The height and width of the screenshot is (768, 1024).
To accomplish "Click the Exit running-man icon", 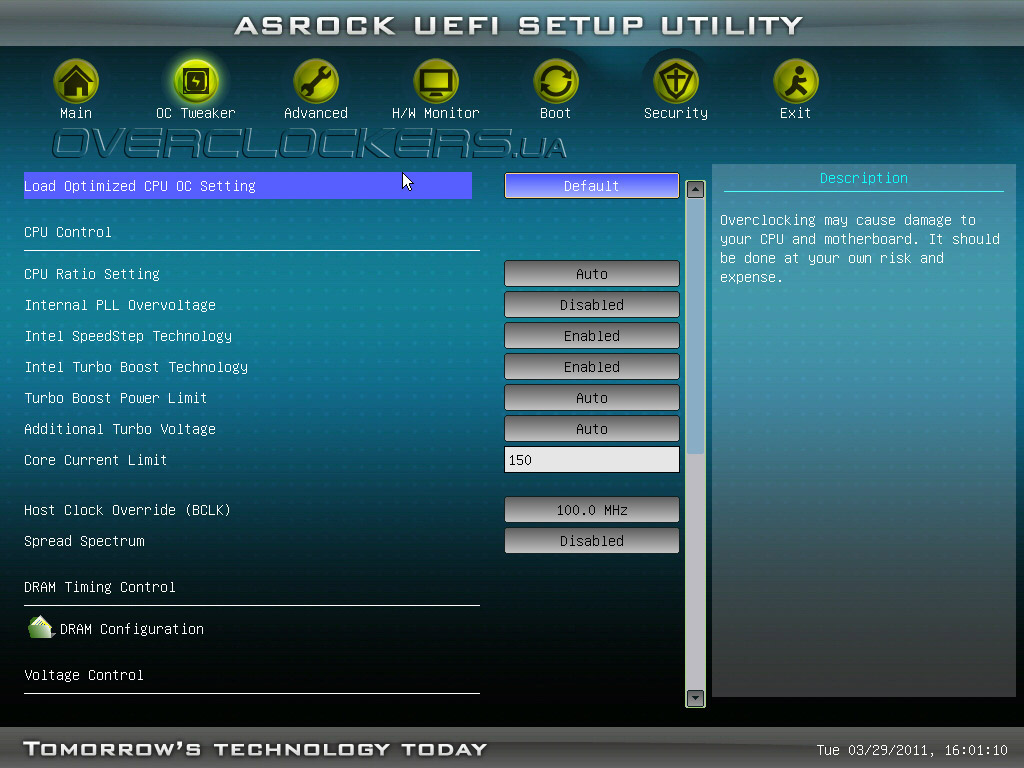I will 795,82.
